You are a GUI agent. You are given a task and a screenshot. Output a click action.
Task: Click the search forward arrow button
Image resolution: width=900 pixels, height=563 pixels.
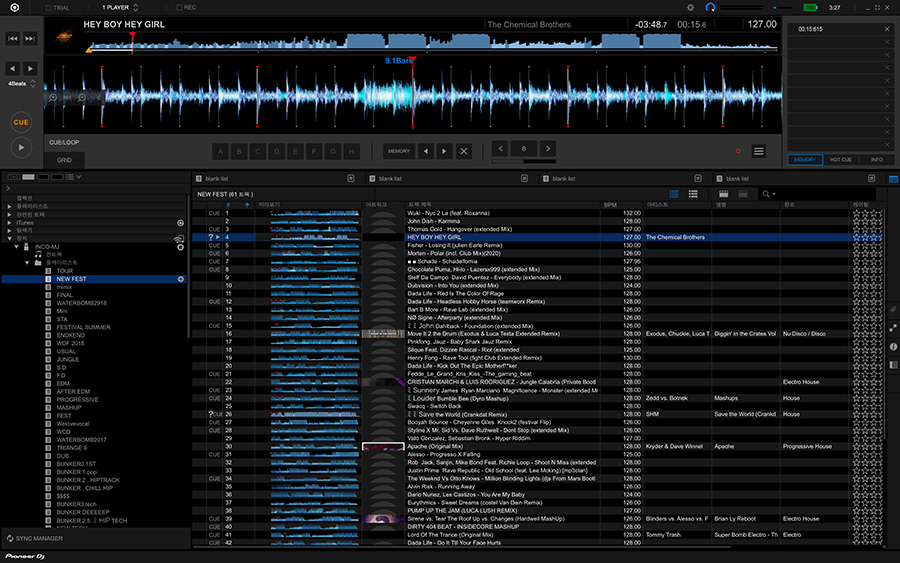(30, 68)
